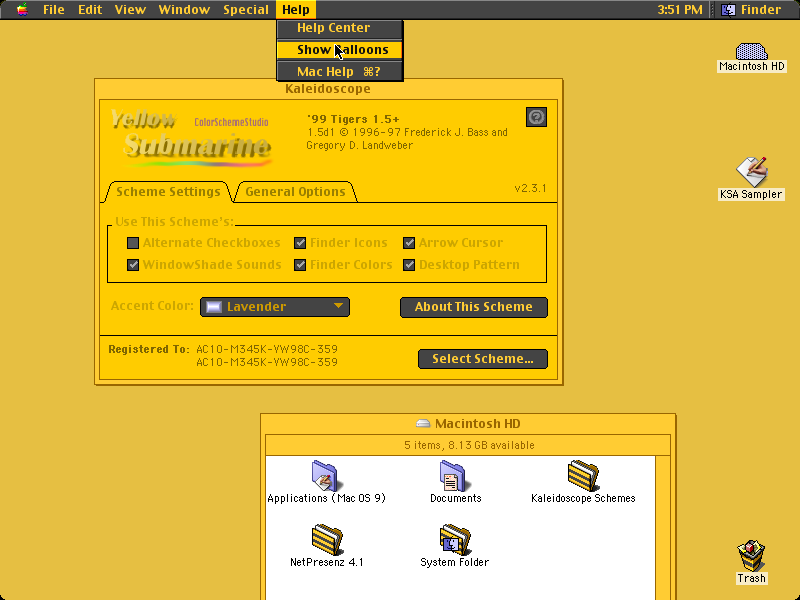Select the KSA Sampler desktop icon
800x600 pixels.
[751, 171]
